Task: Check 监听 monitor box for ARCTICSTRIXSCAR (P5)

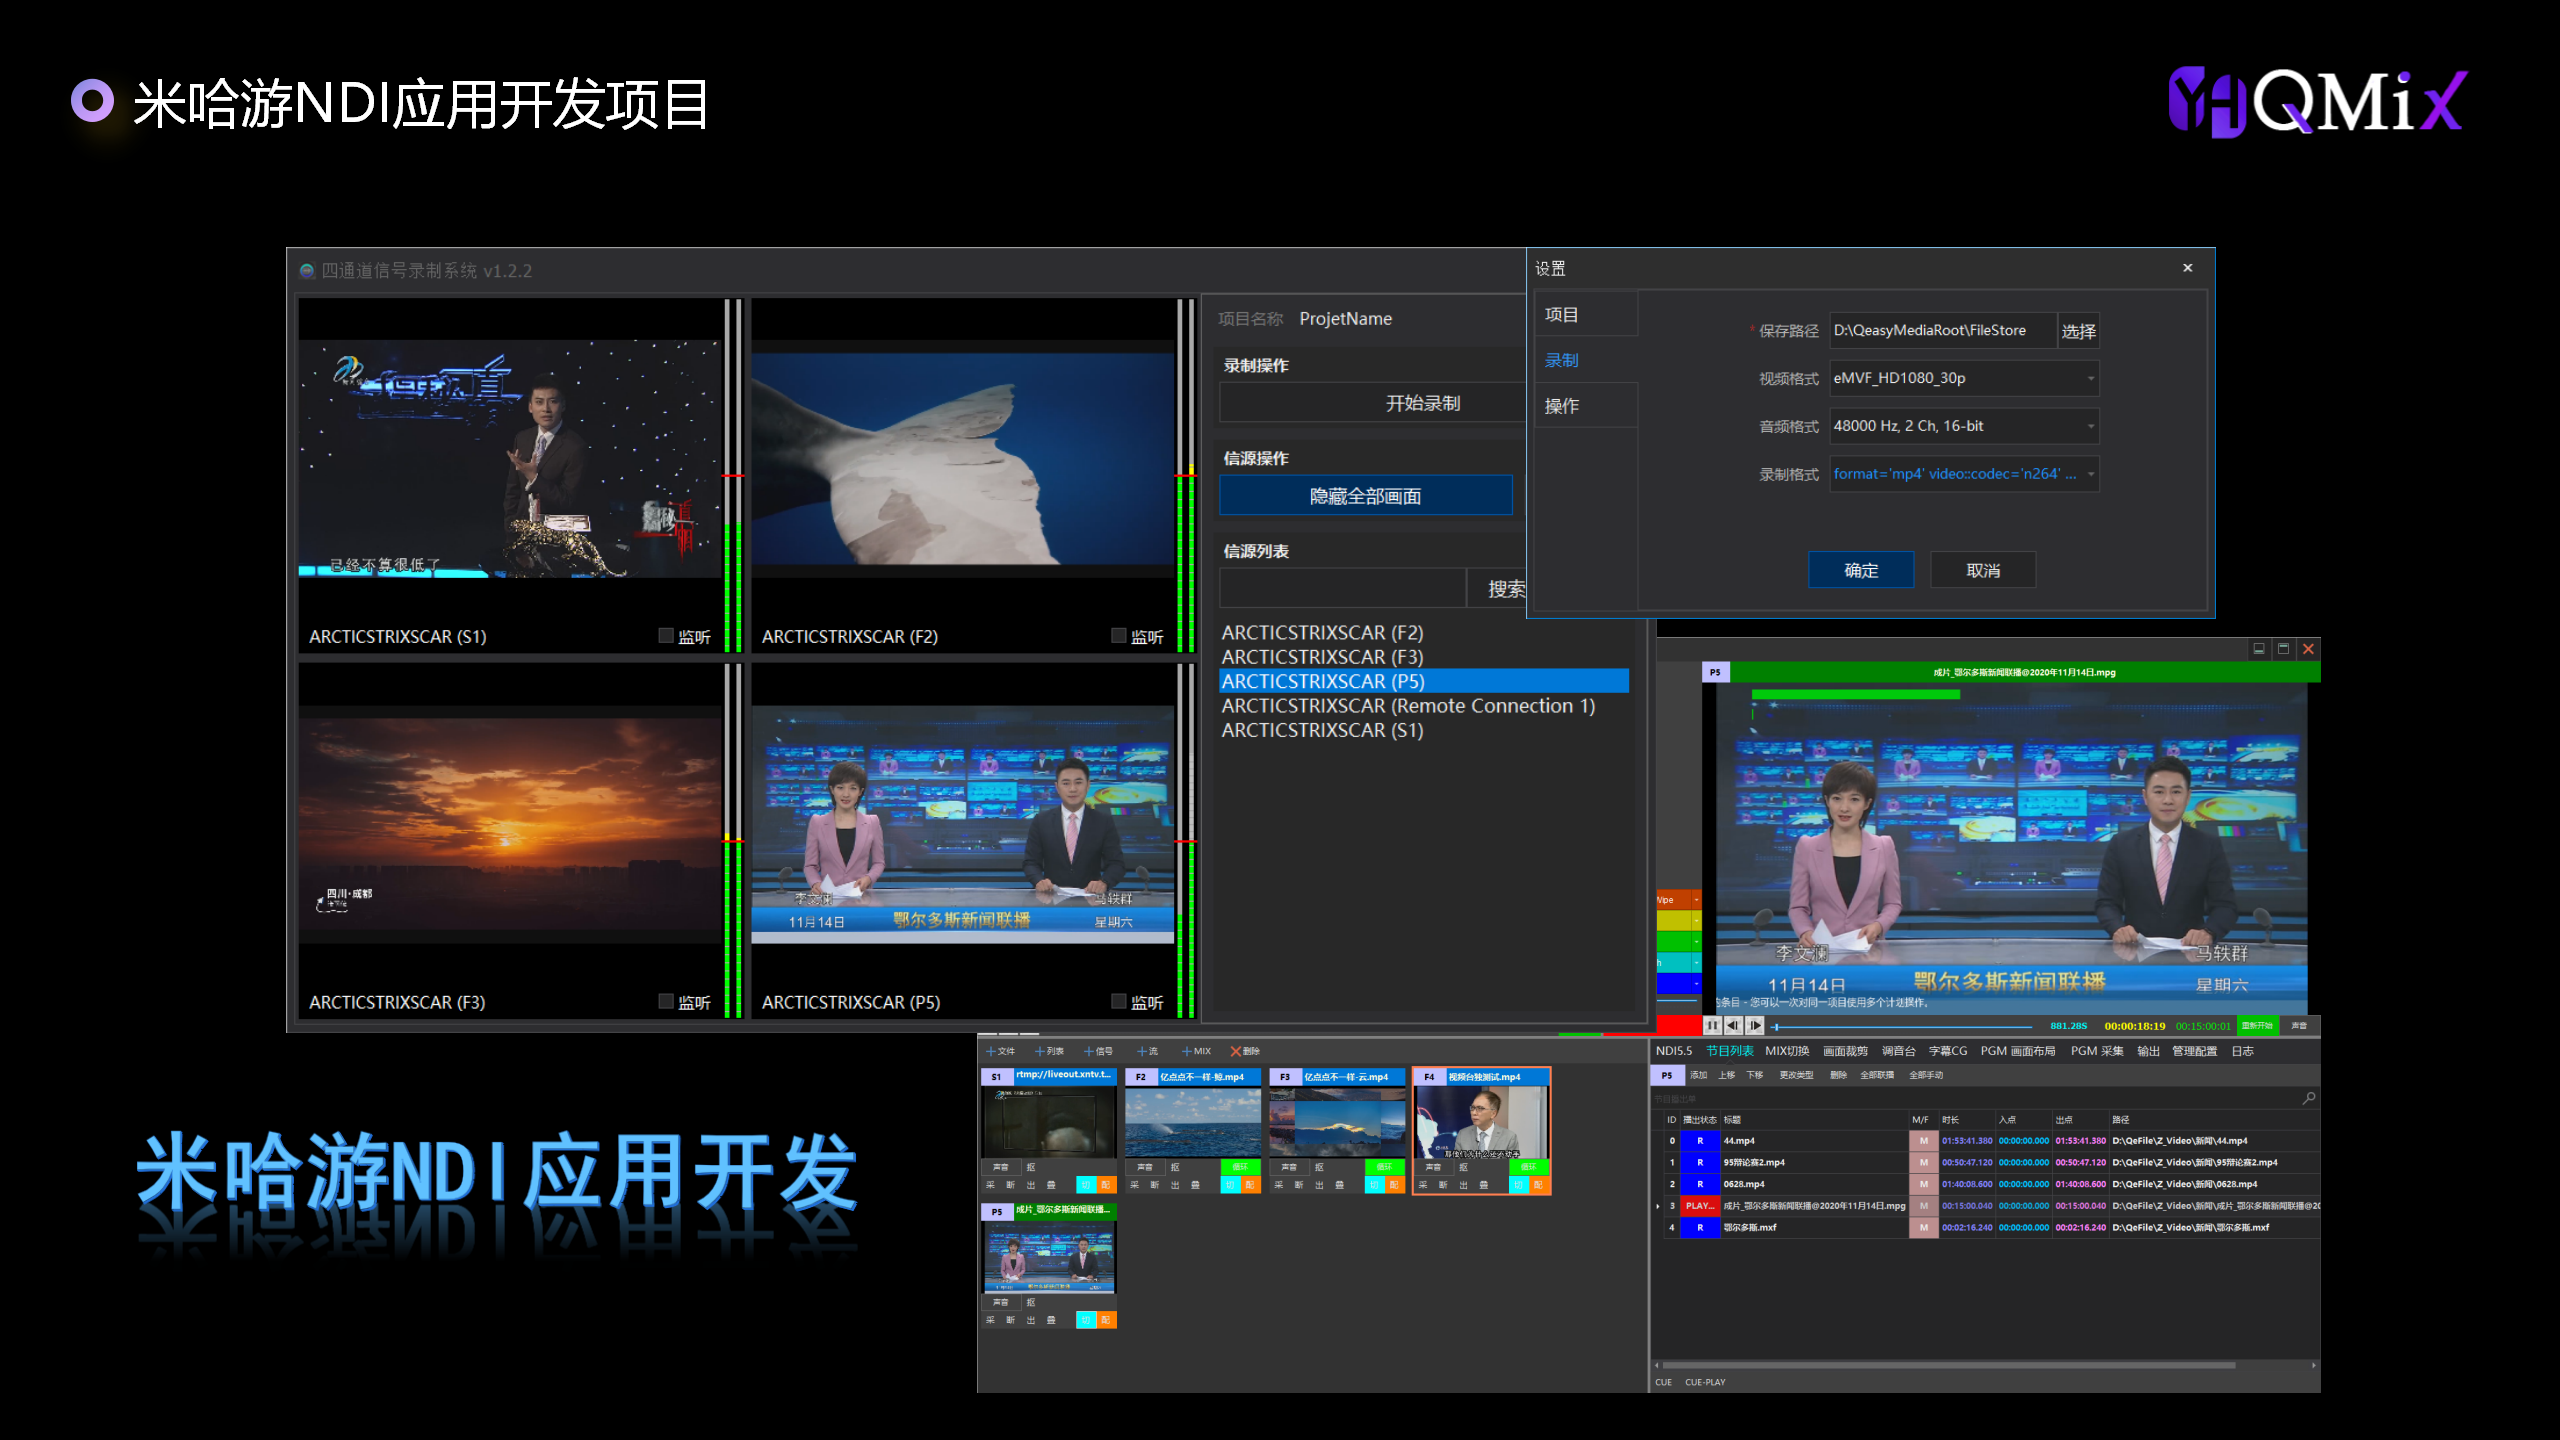Action: pos(1119,1001)
